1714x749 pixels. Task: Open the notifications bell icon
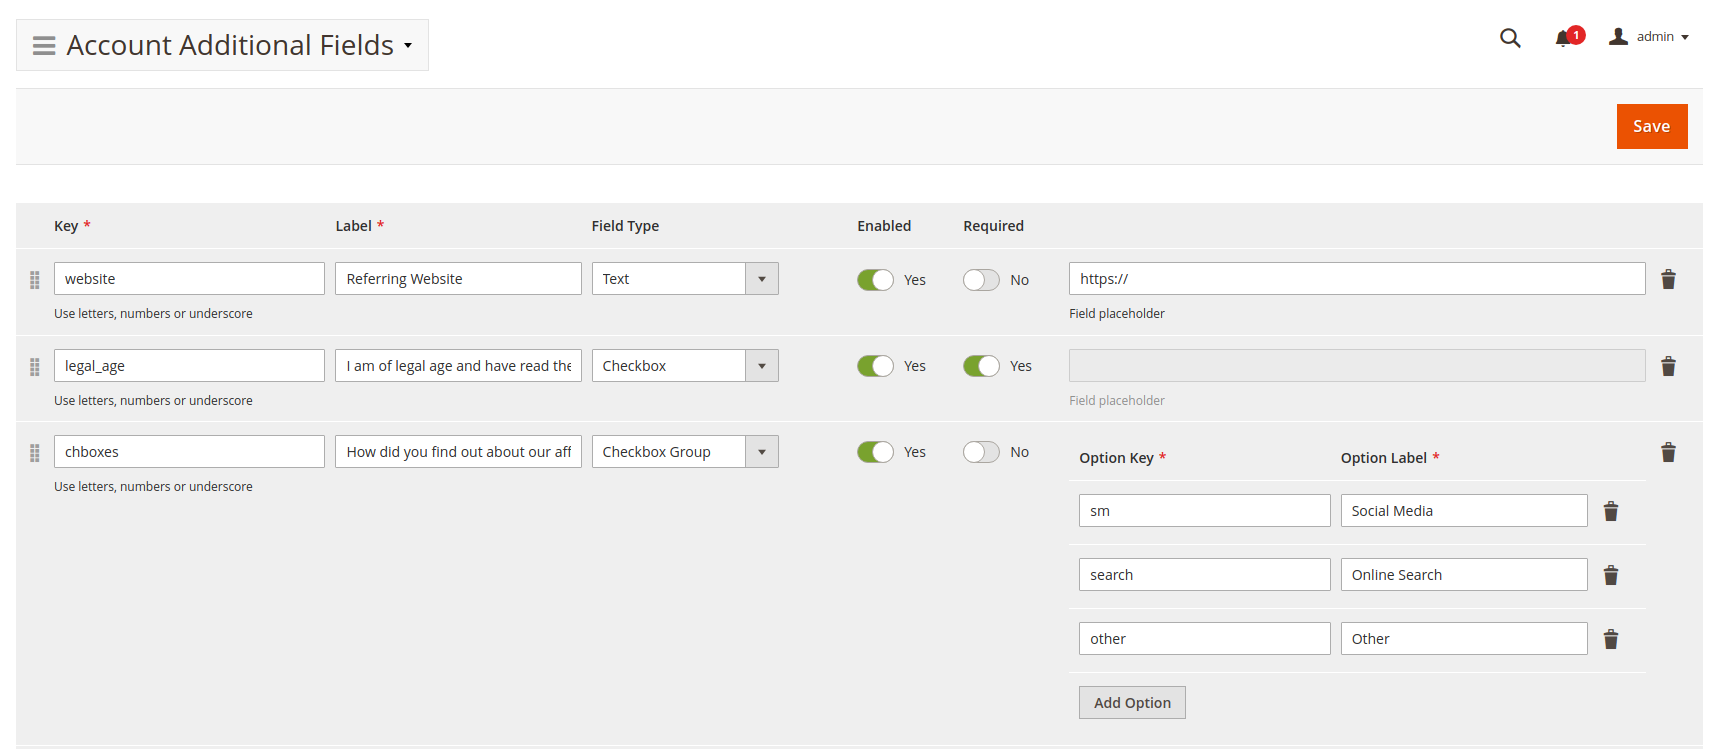(x=1564, y=38)
